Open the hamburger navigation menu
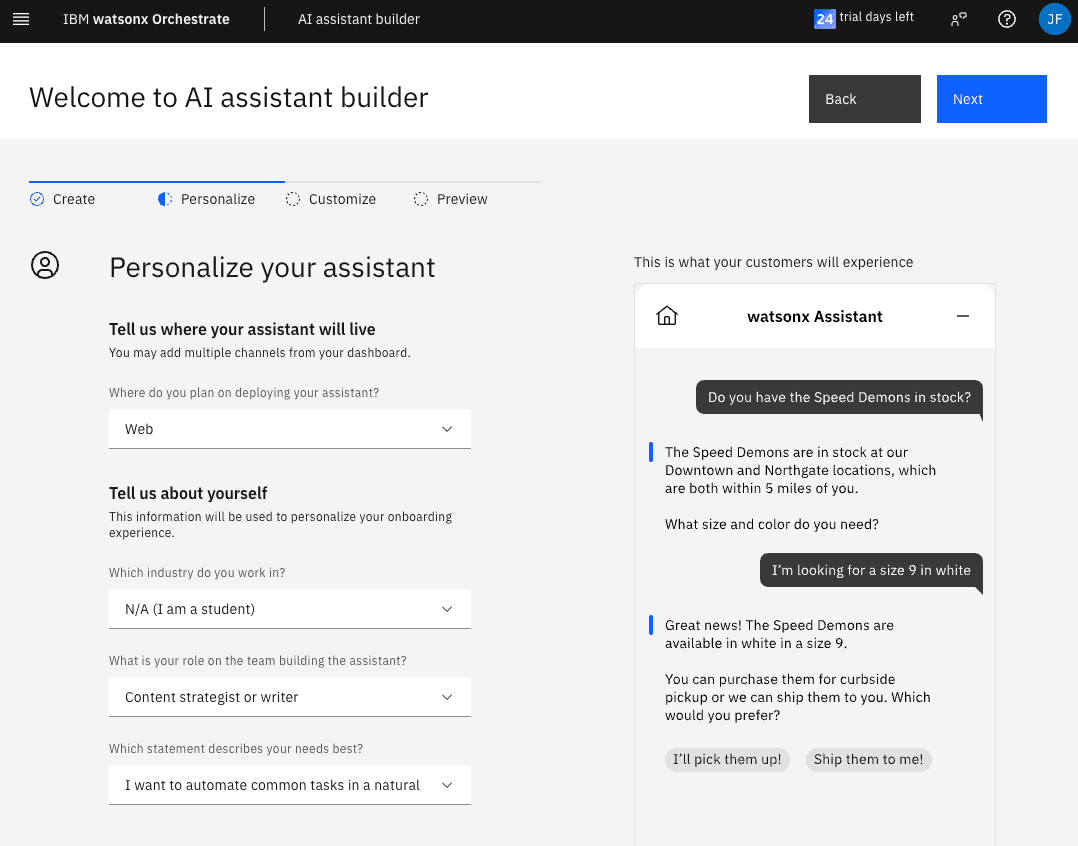The image size is (1078, 846). (x=21, y=19)
